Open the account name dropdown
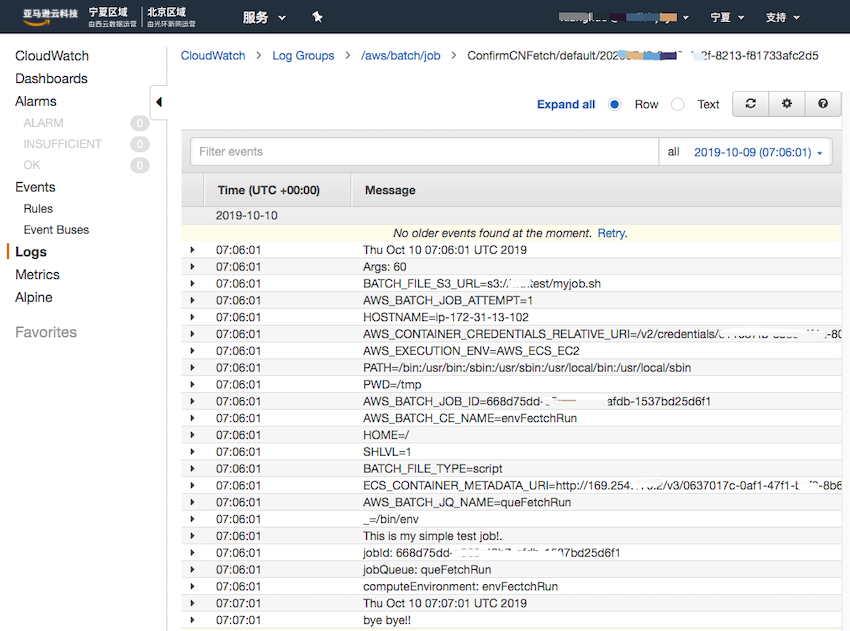Screen dimensions: 850x631 click(x=623, y=17)
